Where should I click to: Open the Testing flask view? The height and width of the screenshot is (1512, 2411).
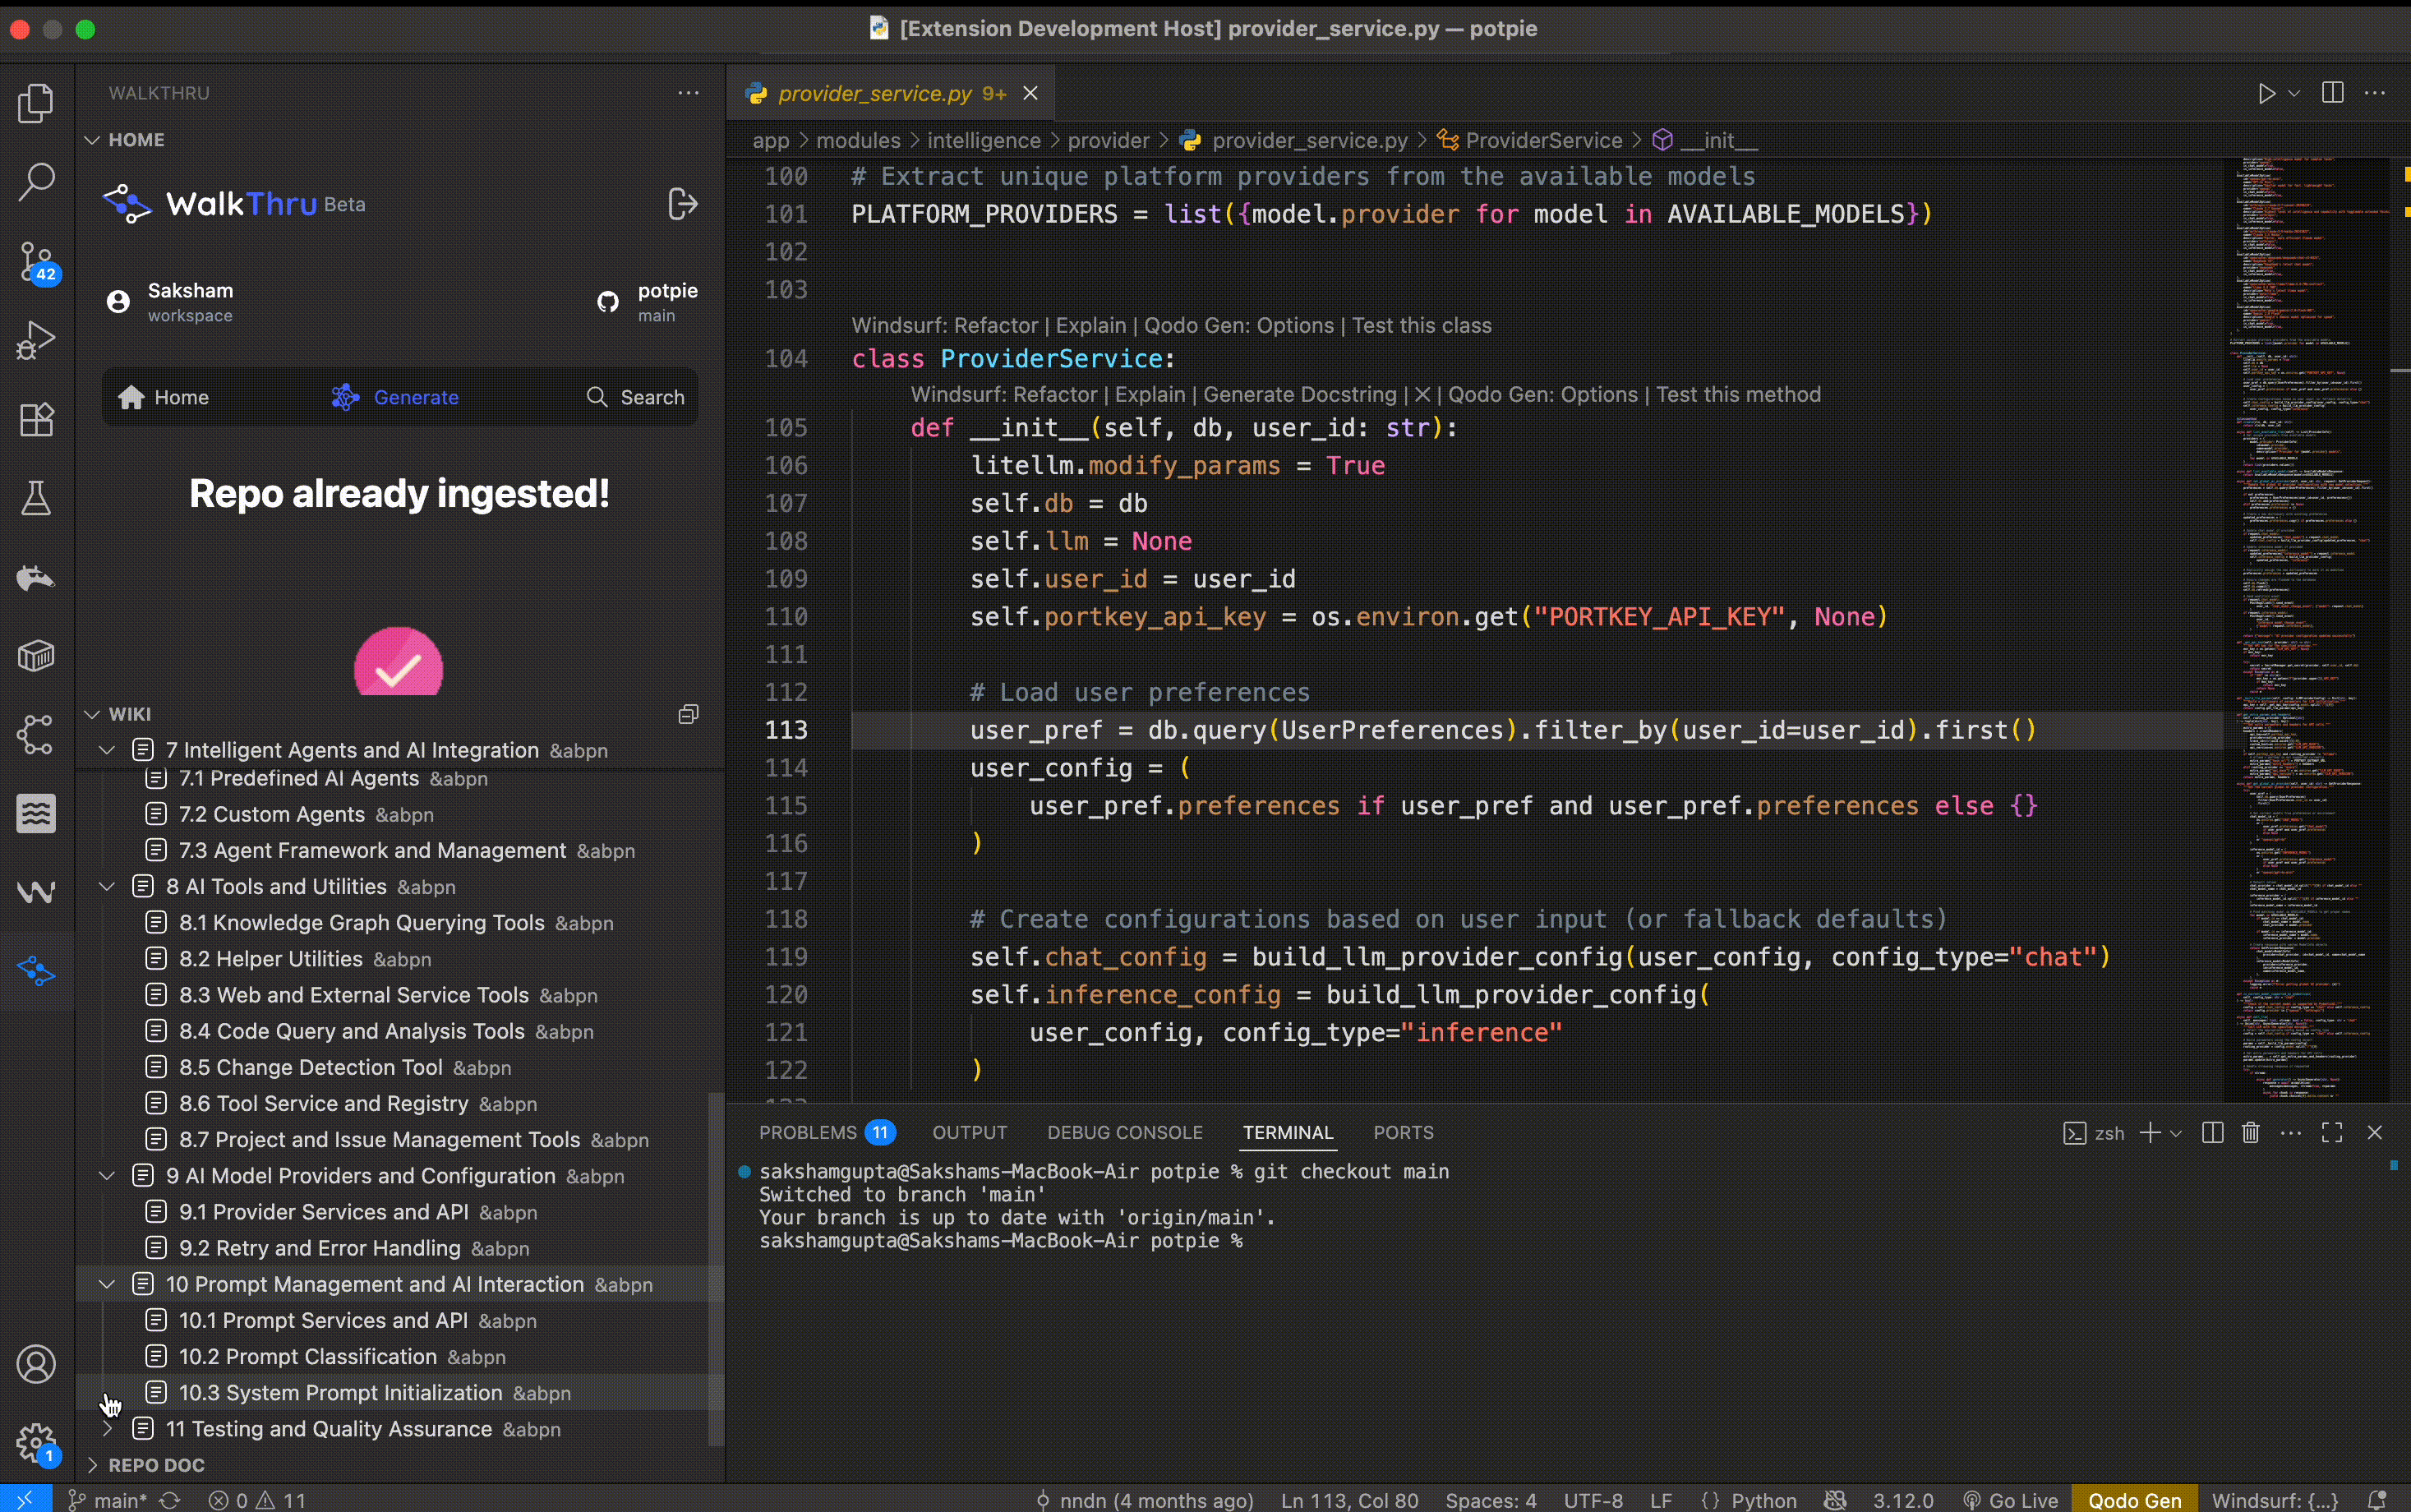coord(37,498)
